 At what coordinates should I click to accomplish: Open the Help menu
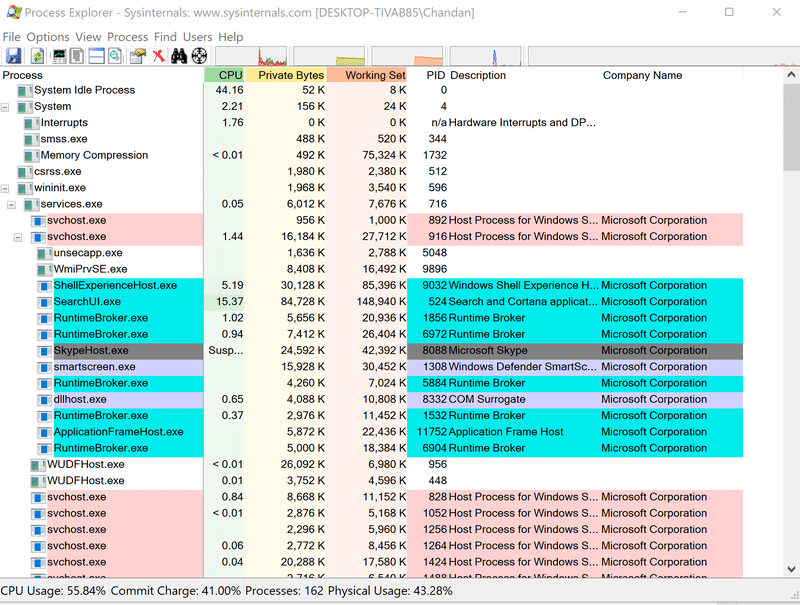[231, 37]
